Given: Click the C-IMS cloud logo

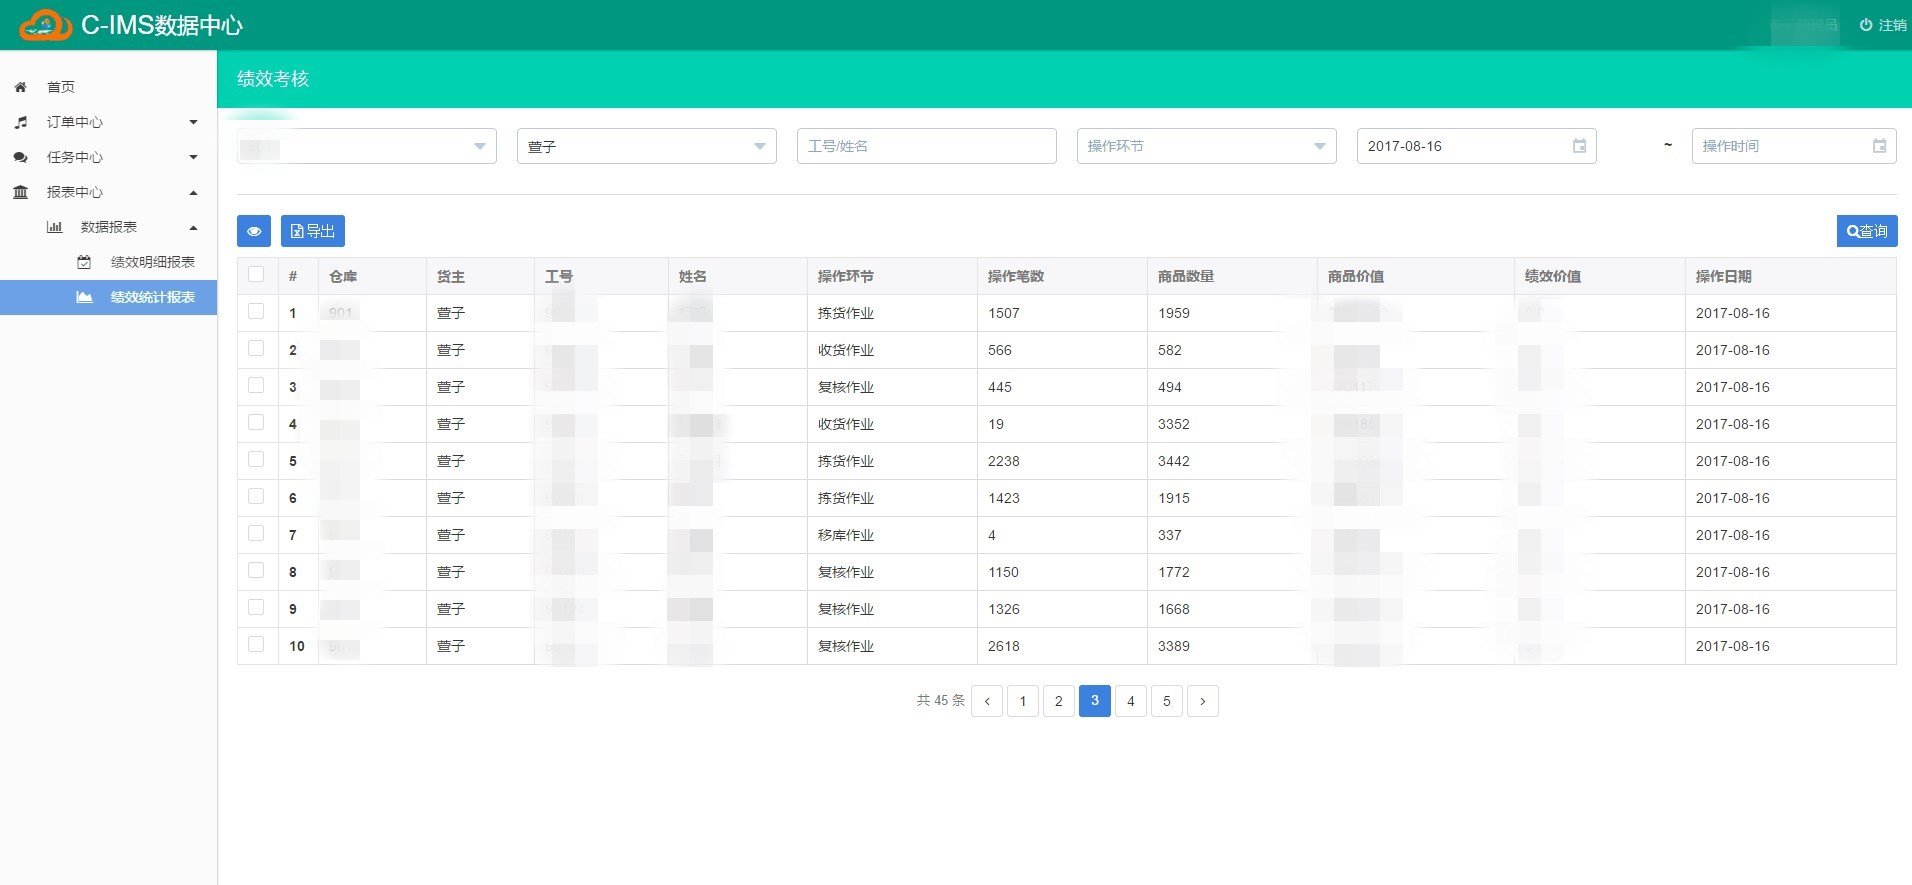Looking at the screenshot, I should [x=46, y=25].
